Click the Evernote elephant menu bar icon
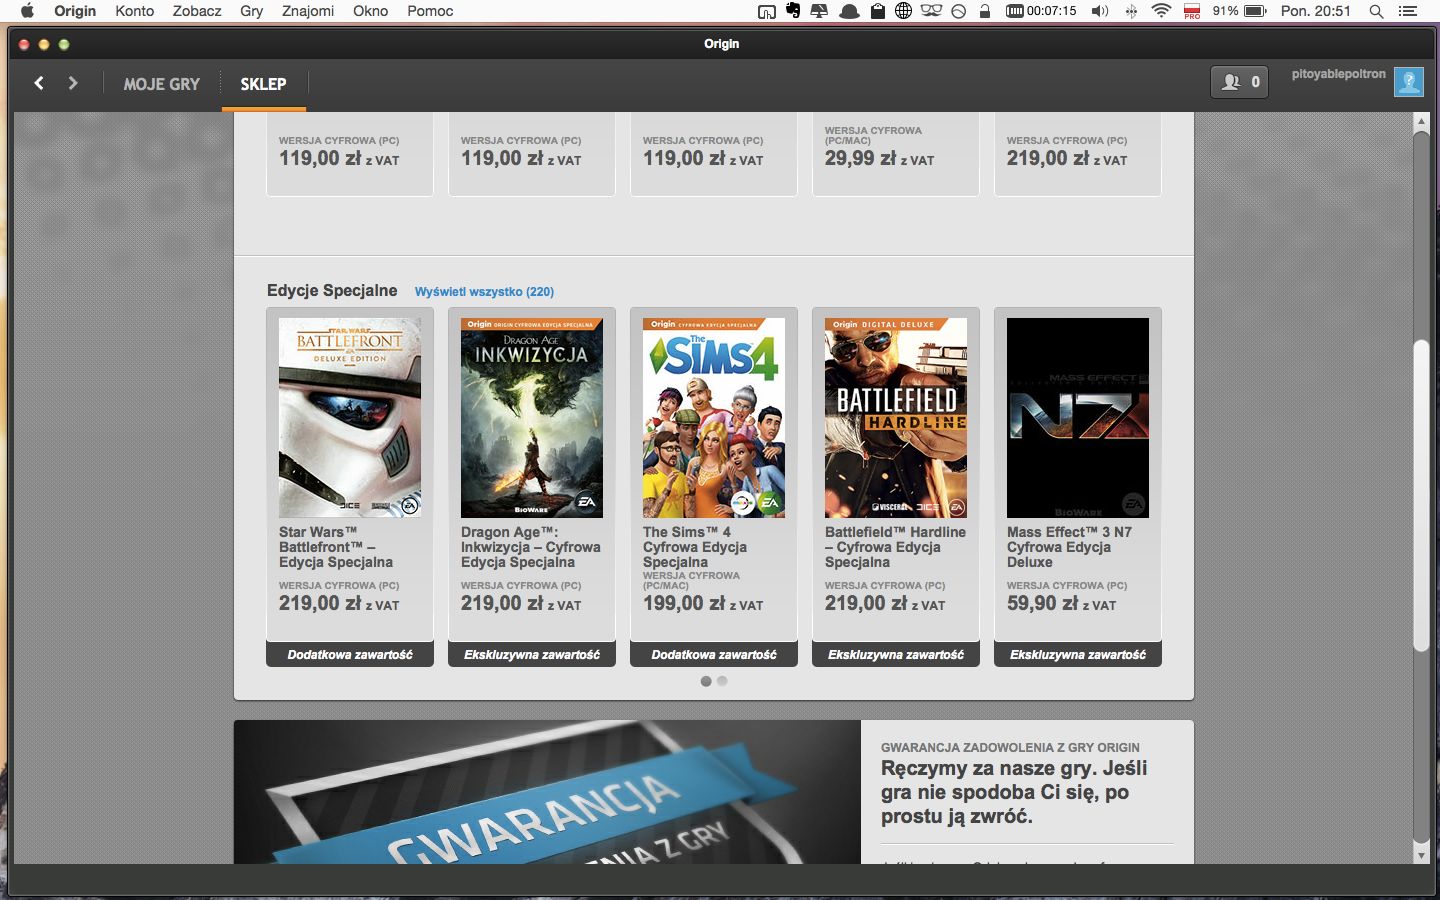 pyautogui.click(x=793, y=11)
